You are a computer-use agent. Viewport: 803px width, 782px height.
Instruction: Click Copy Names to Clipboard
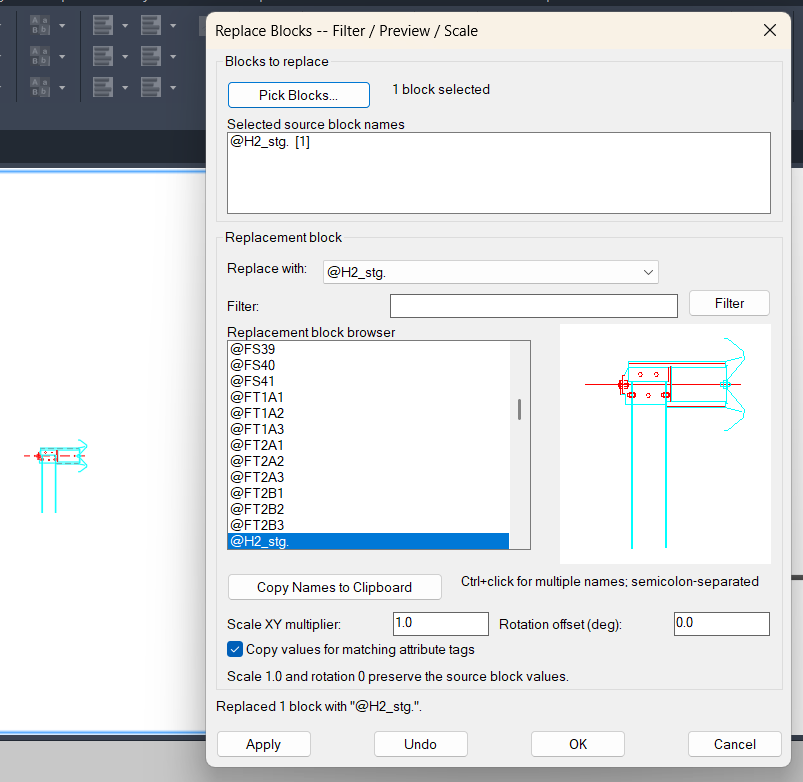(334, 587)
